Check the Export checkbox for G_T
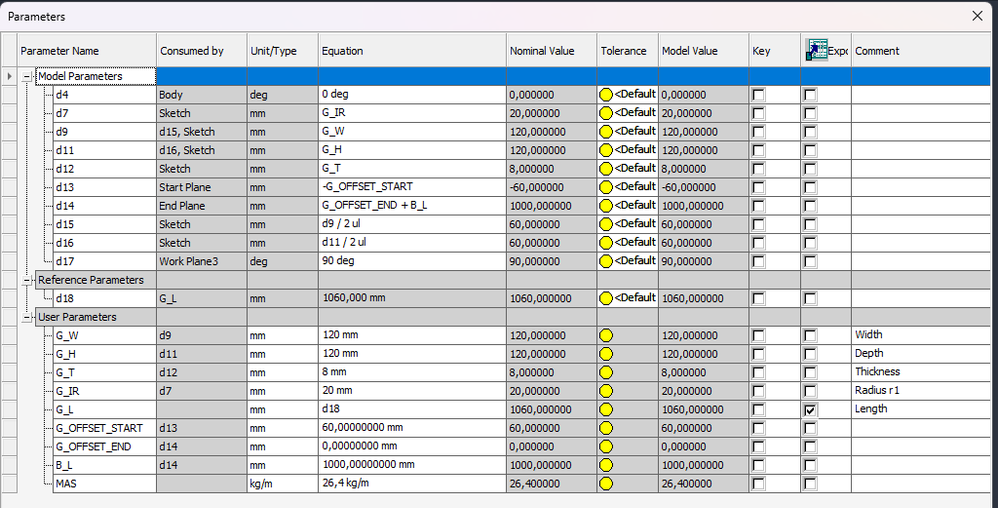The height and width of the screenshot is (508, 998). coord(810,372)
